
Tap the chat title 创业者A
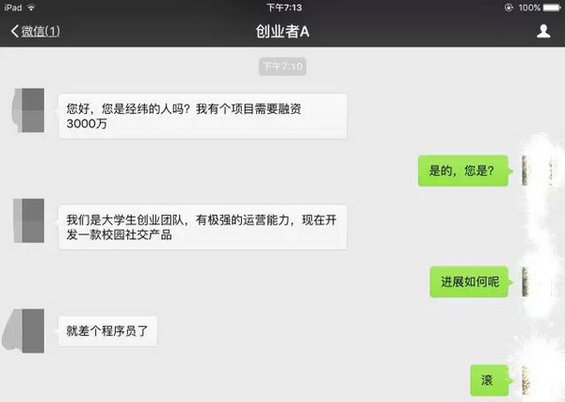[x=282, y=31]
